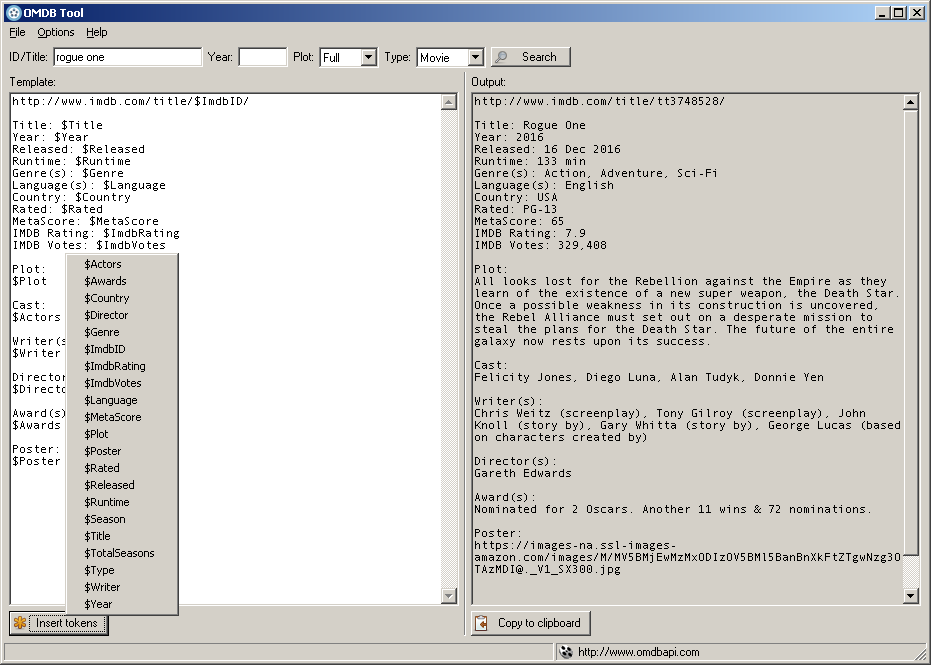Screen dimensions: 931x665
Task: Choose $Year from the token menu
Action: (x=122, y=604)
